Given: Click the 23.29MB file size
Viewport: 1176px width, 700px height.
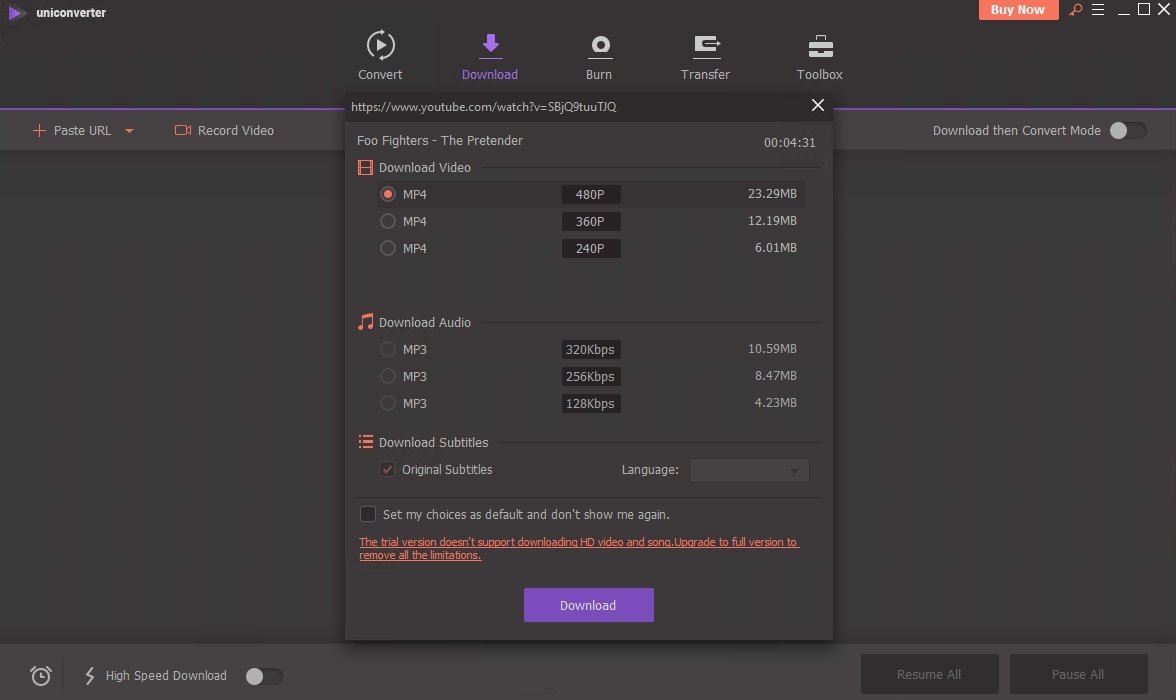Looking at the screenshot, I should coord(772,194).
